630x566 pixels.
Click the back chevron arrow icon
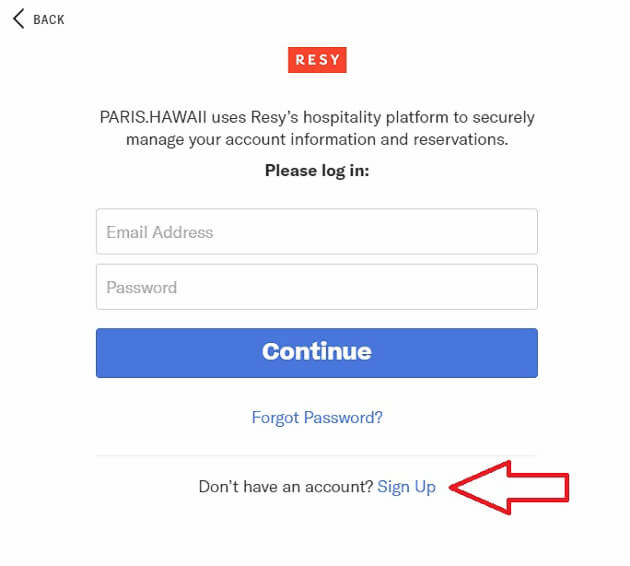click(x=18, y=19)
